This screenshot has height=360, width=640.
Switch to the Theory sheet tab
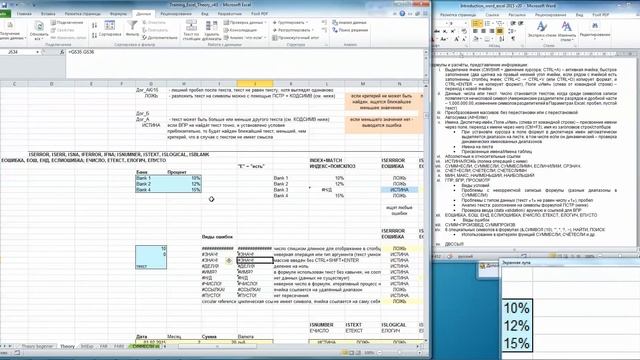coord(67,346)
